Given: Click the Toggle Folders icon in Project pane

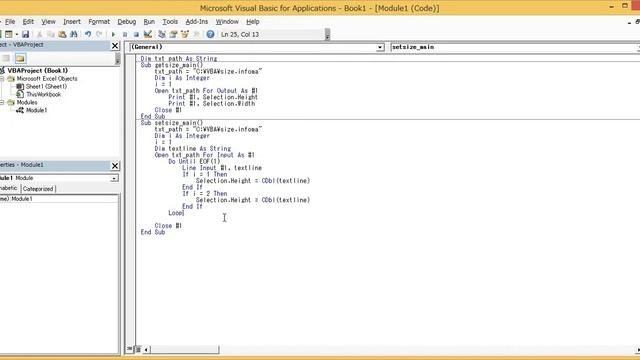Looking at the screenshot, I should tap(20, 58).
